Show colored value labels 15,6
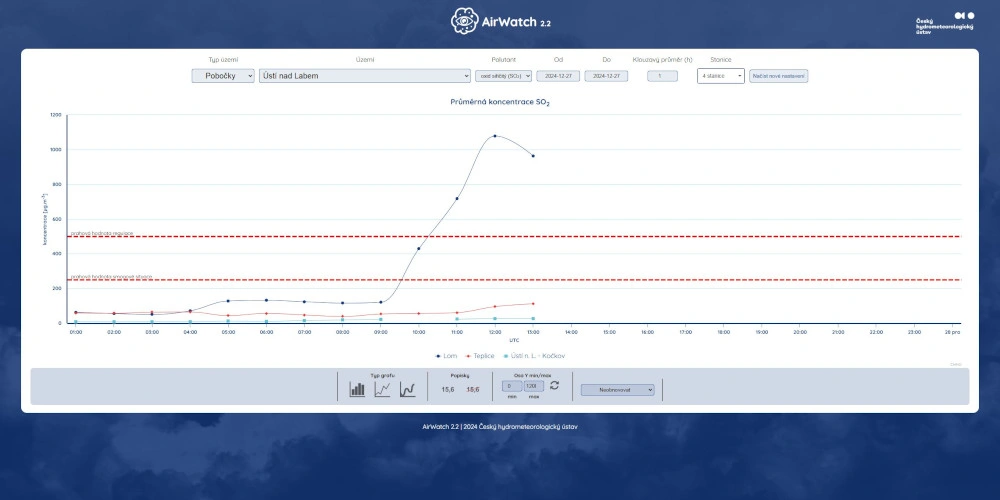 [x=473, y=389]
